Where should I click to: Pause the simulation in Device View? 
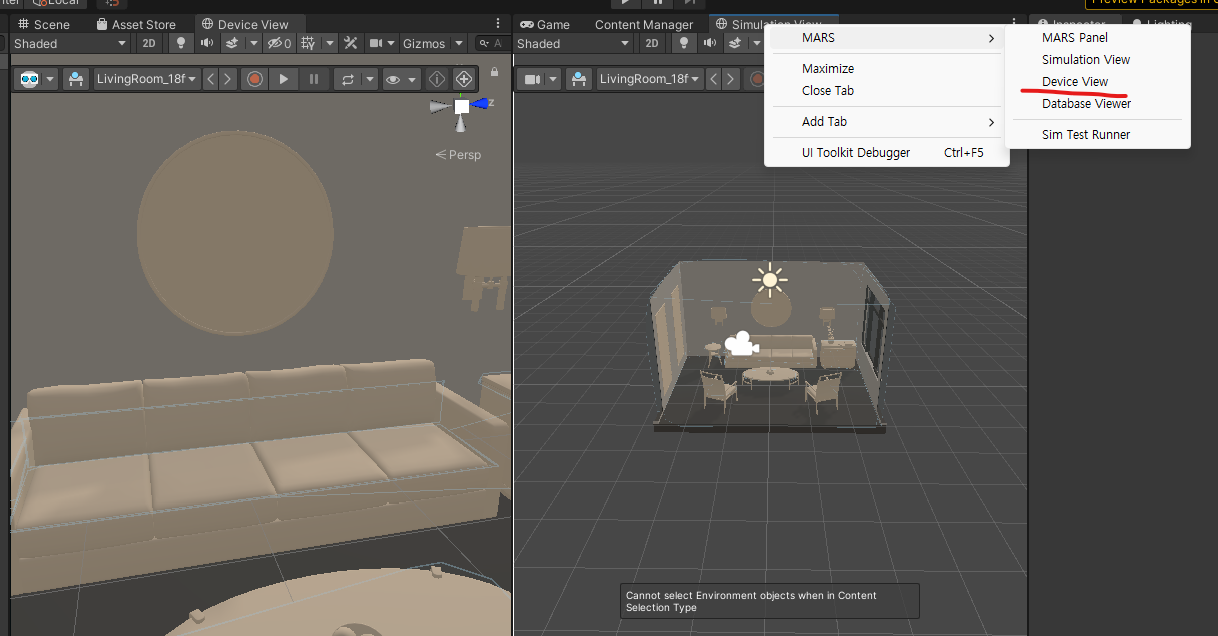coord(314,79)
